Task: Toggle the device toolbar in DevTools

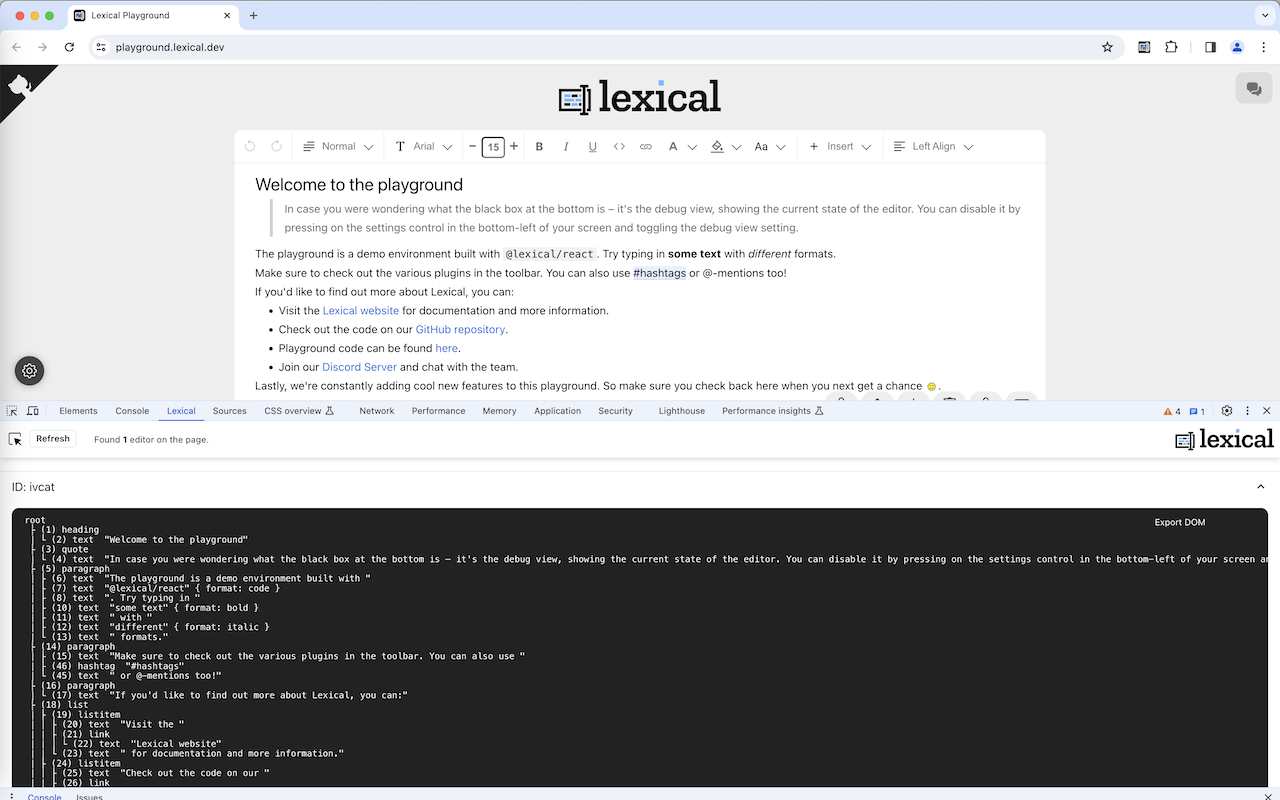Action: (35, 410)
